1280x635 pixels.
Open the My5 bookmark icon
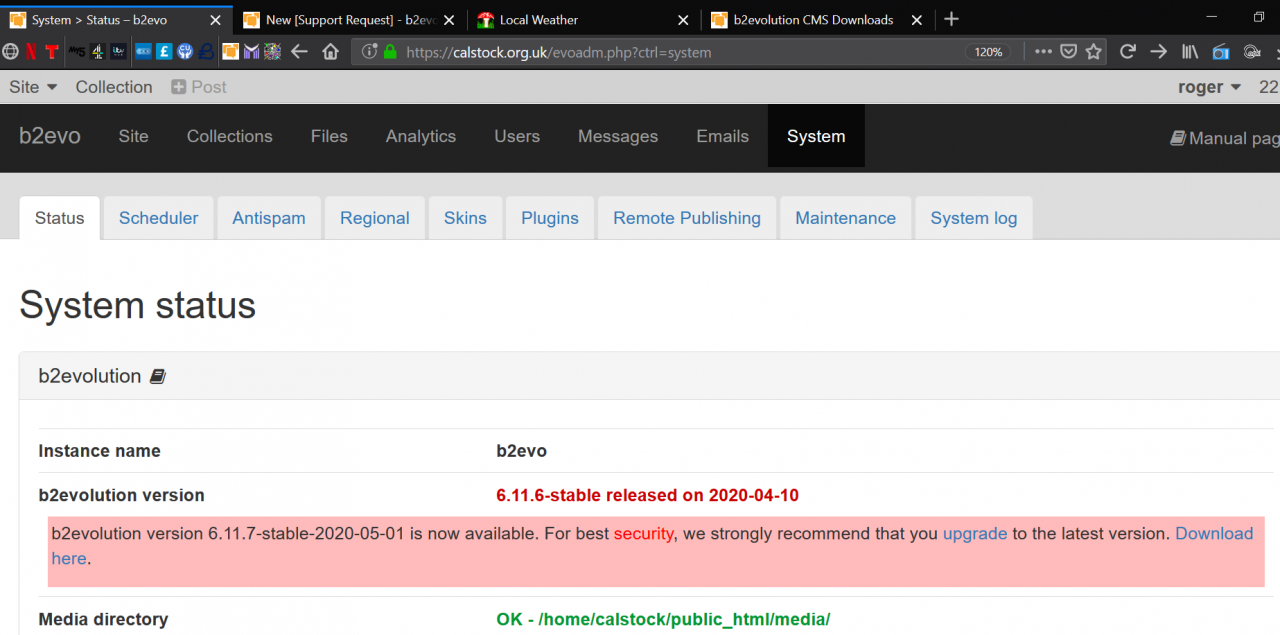[x=77, y=51]
